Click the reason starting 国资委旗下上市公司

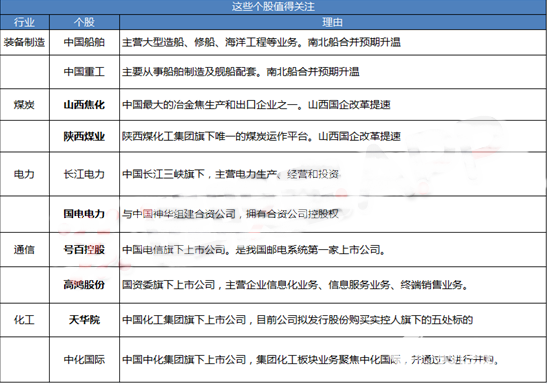(295, 285)
